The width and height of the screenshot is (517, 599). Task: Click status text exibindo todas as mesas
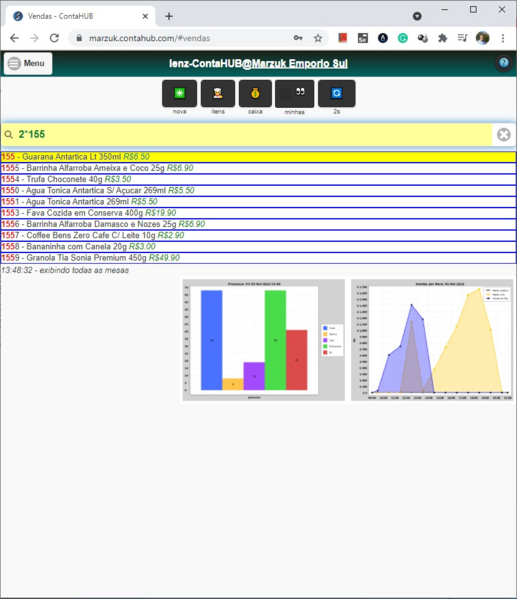click(84, 270)
